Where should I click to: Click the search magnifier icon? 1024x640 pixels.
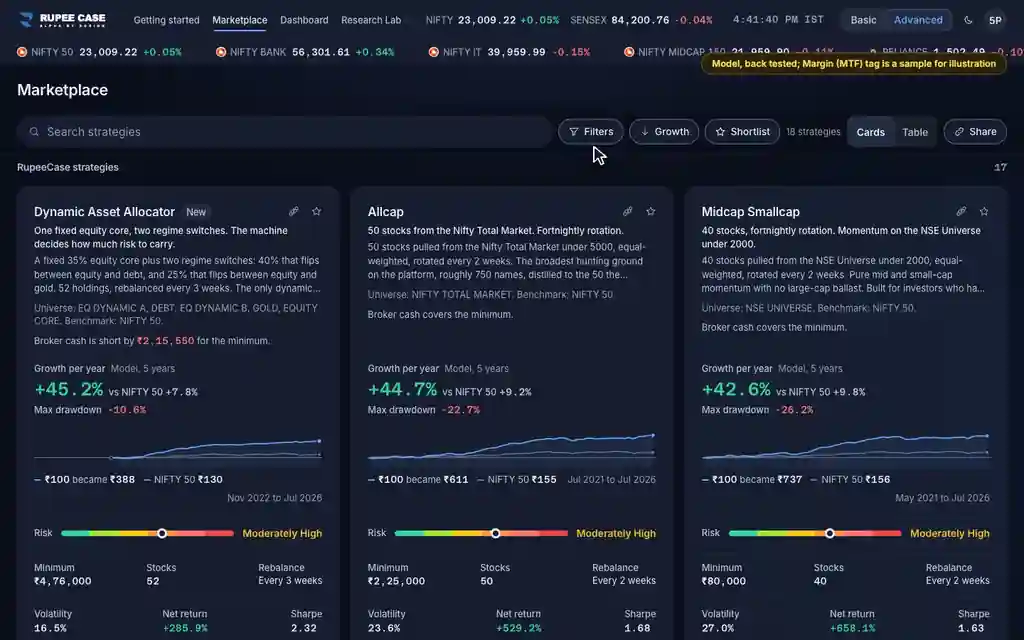(34, 132)
